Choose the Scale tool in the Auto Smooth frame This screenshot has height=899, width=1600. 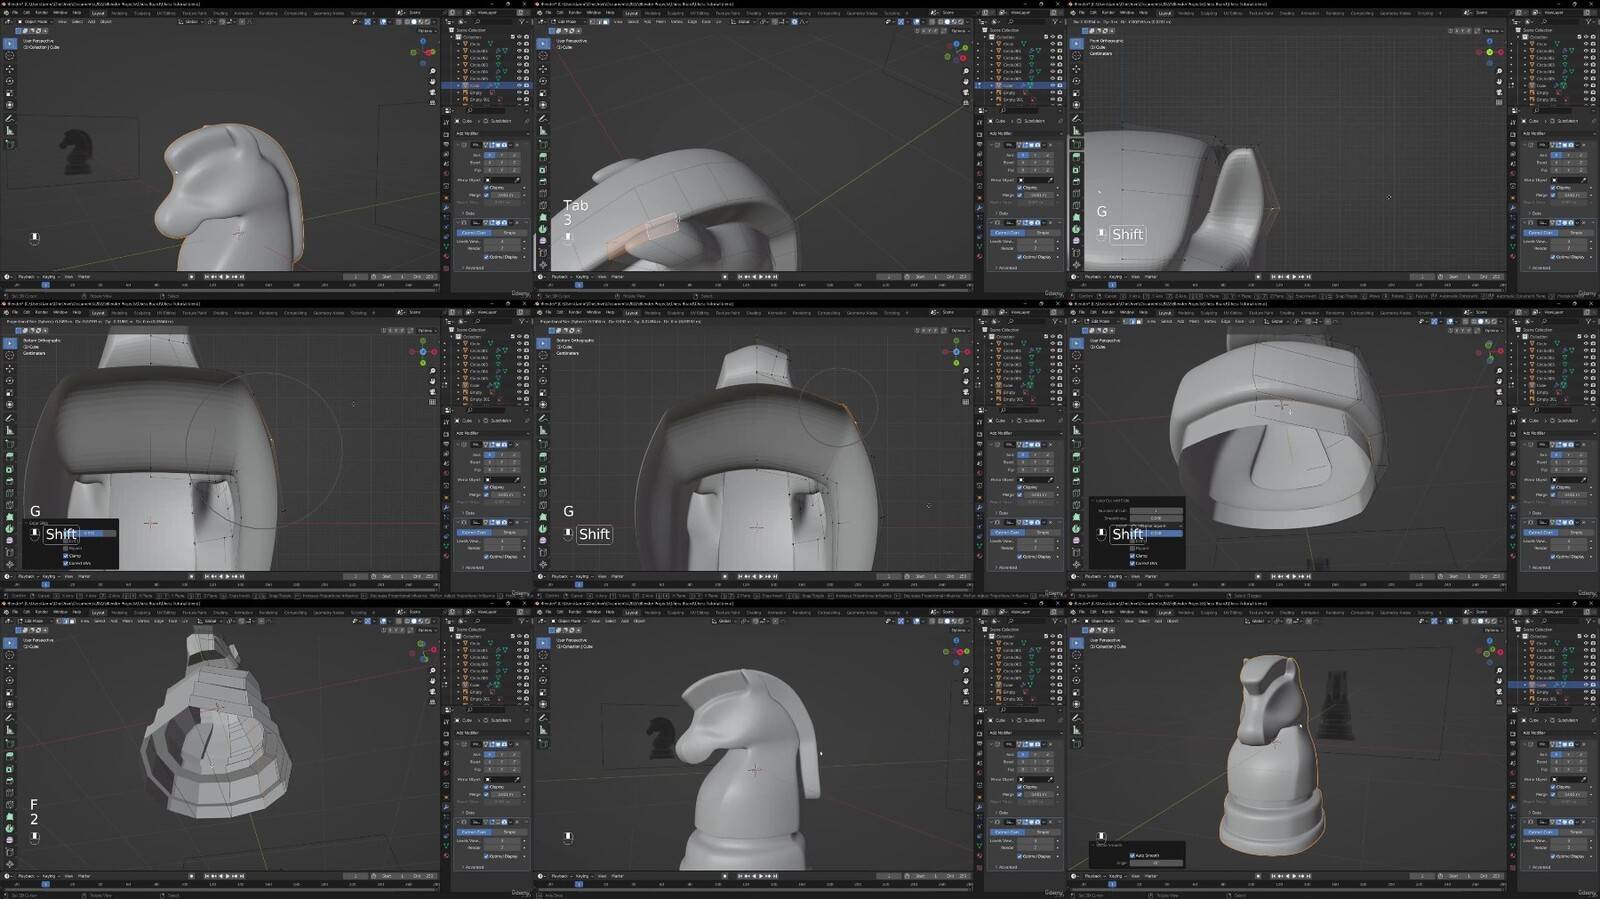(x=1076, y=693)
